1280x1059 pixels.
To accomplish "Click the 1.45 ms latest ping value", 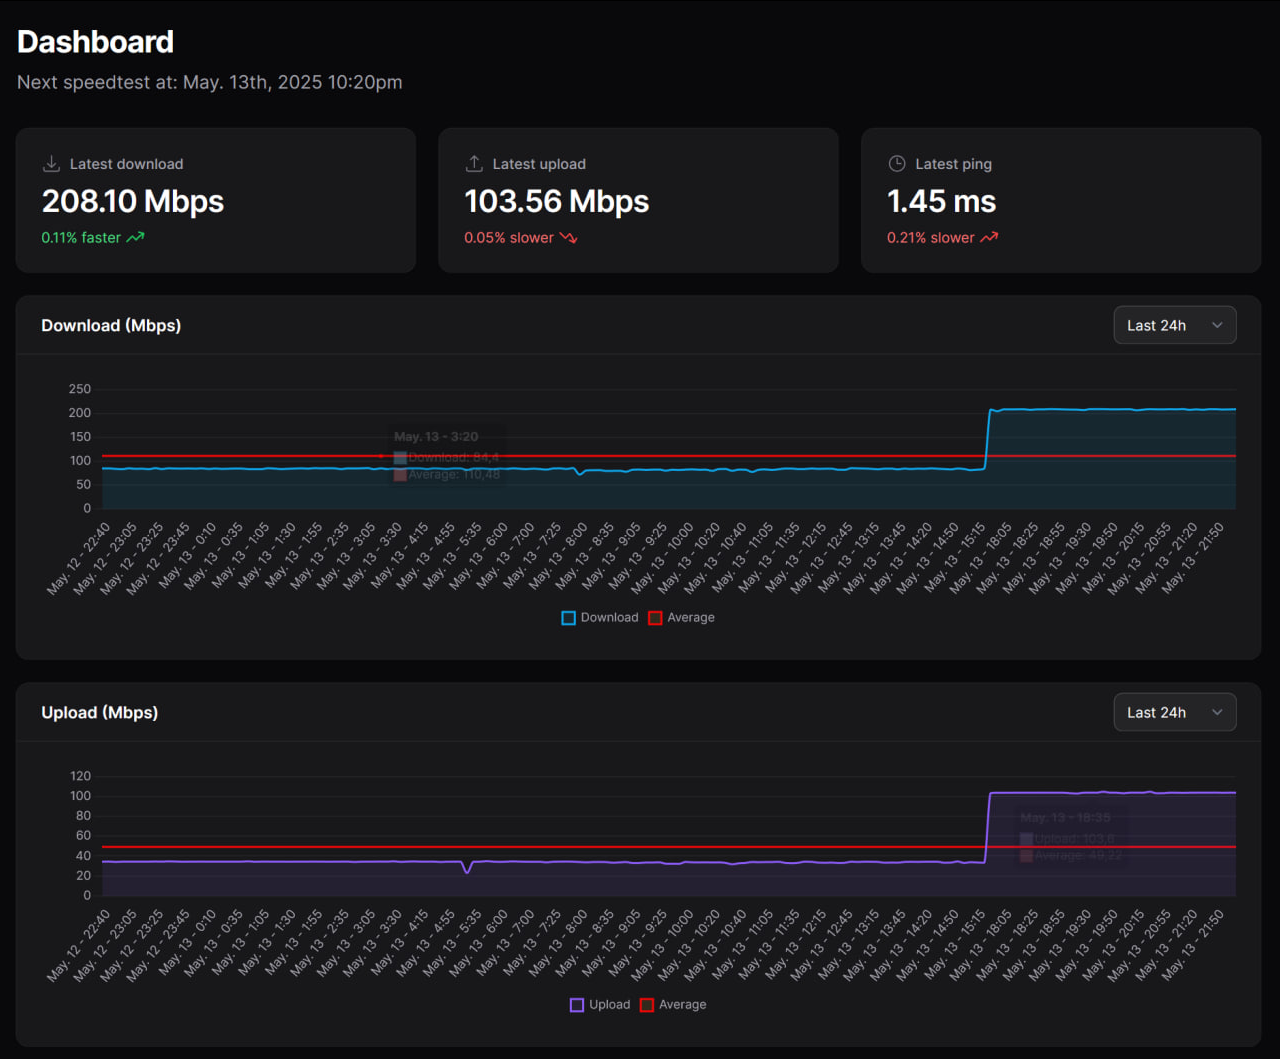I will coord(942,202).
